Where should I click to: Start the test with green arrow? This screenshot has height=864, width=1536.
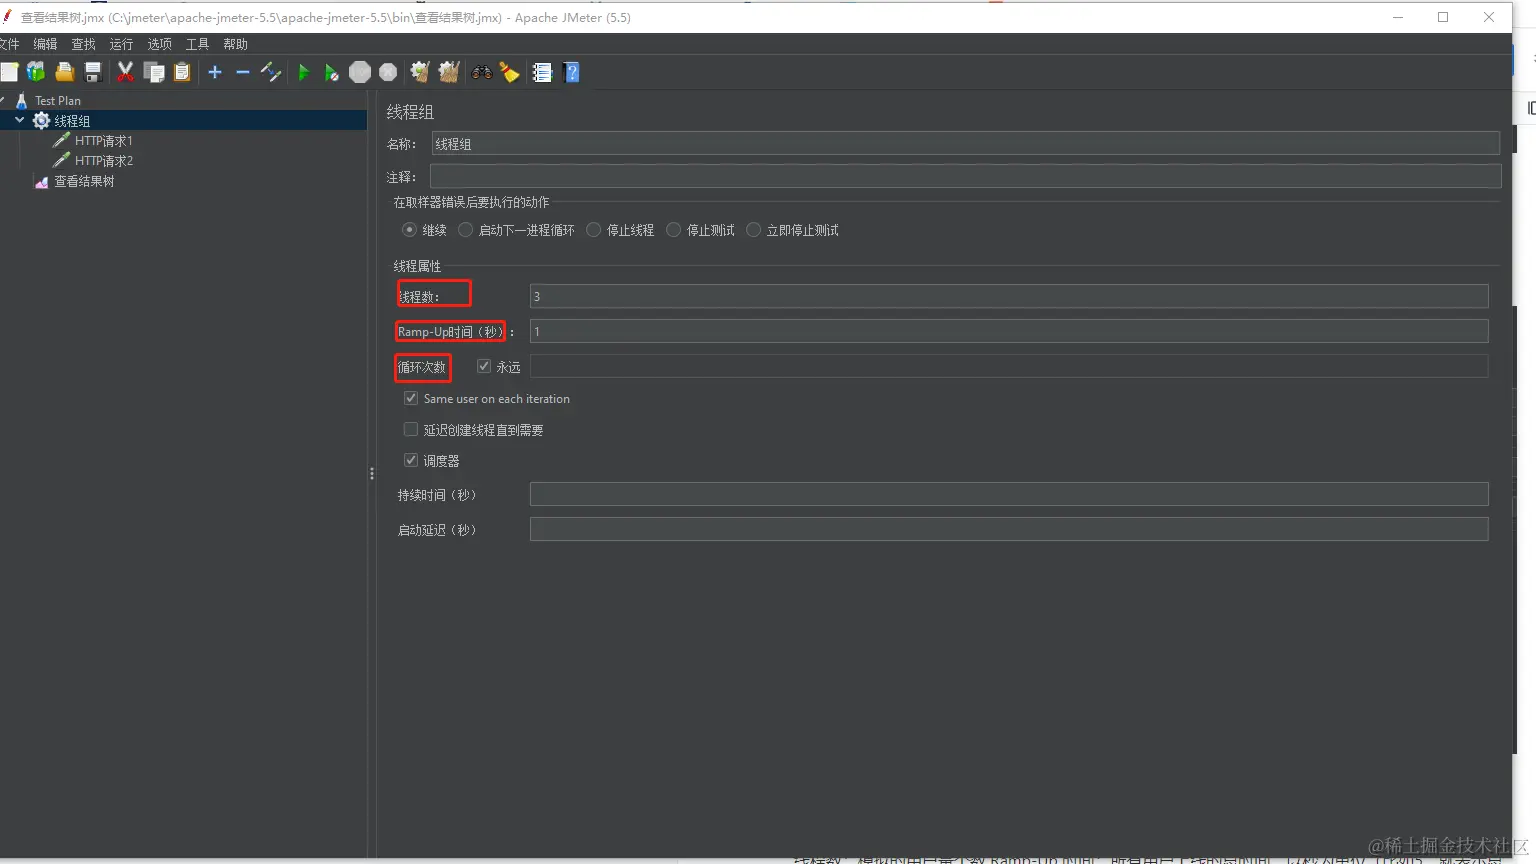(304, 72)
